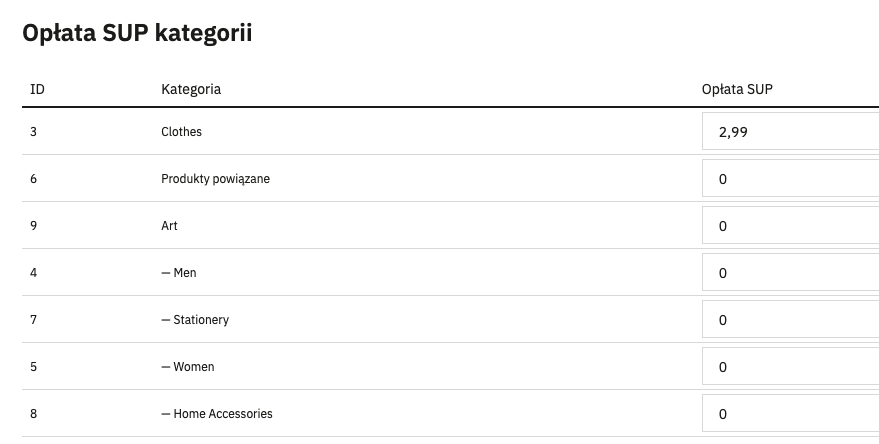Click the Opłata SUP column header
The width and height of the screenshot is (879, 444).
(x=737, y=89)
